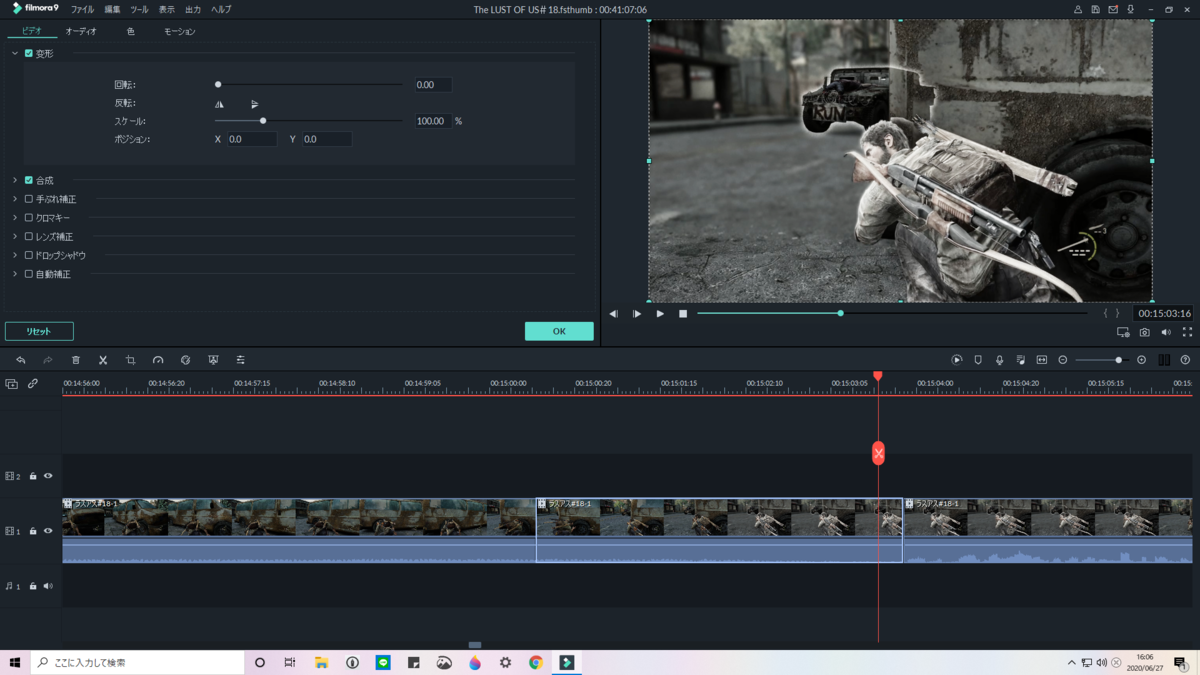Add a new track with the add-track icon
This screenshot has width=1200, height=675.
[x=11, y=384]
